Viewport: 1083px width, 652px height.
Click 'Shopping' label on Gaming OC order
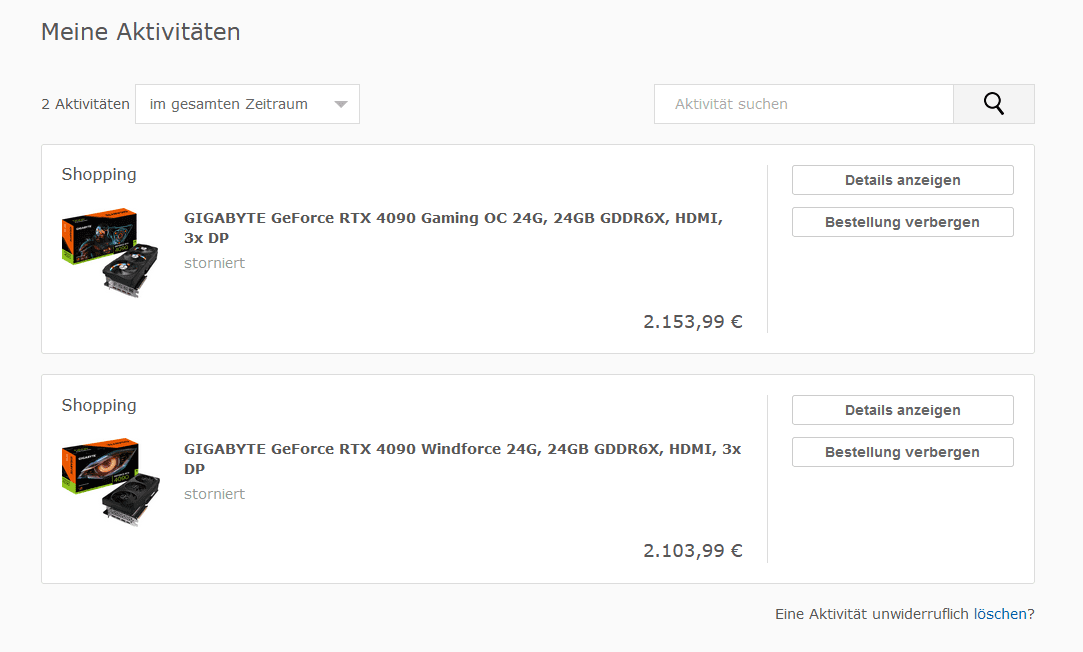[99, 174]
